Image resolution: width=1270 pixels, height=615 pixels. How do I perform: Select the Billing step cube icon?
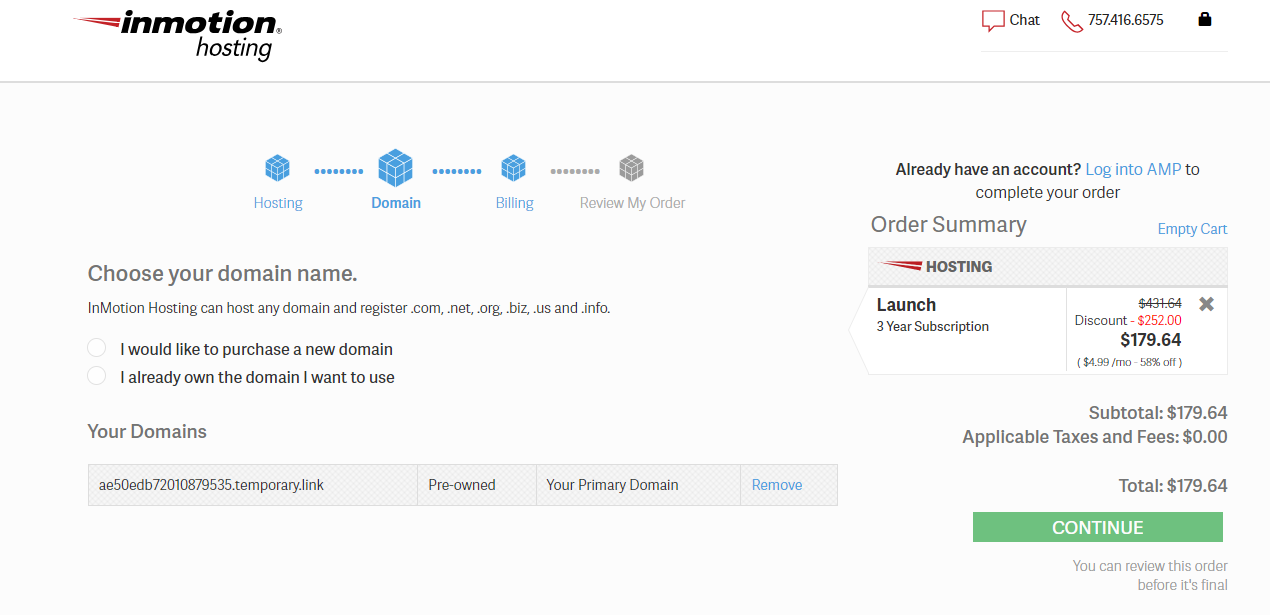click(514, 167)
